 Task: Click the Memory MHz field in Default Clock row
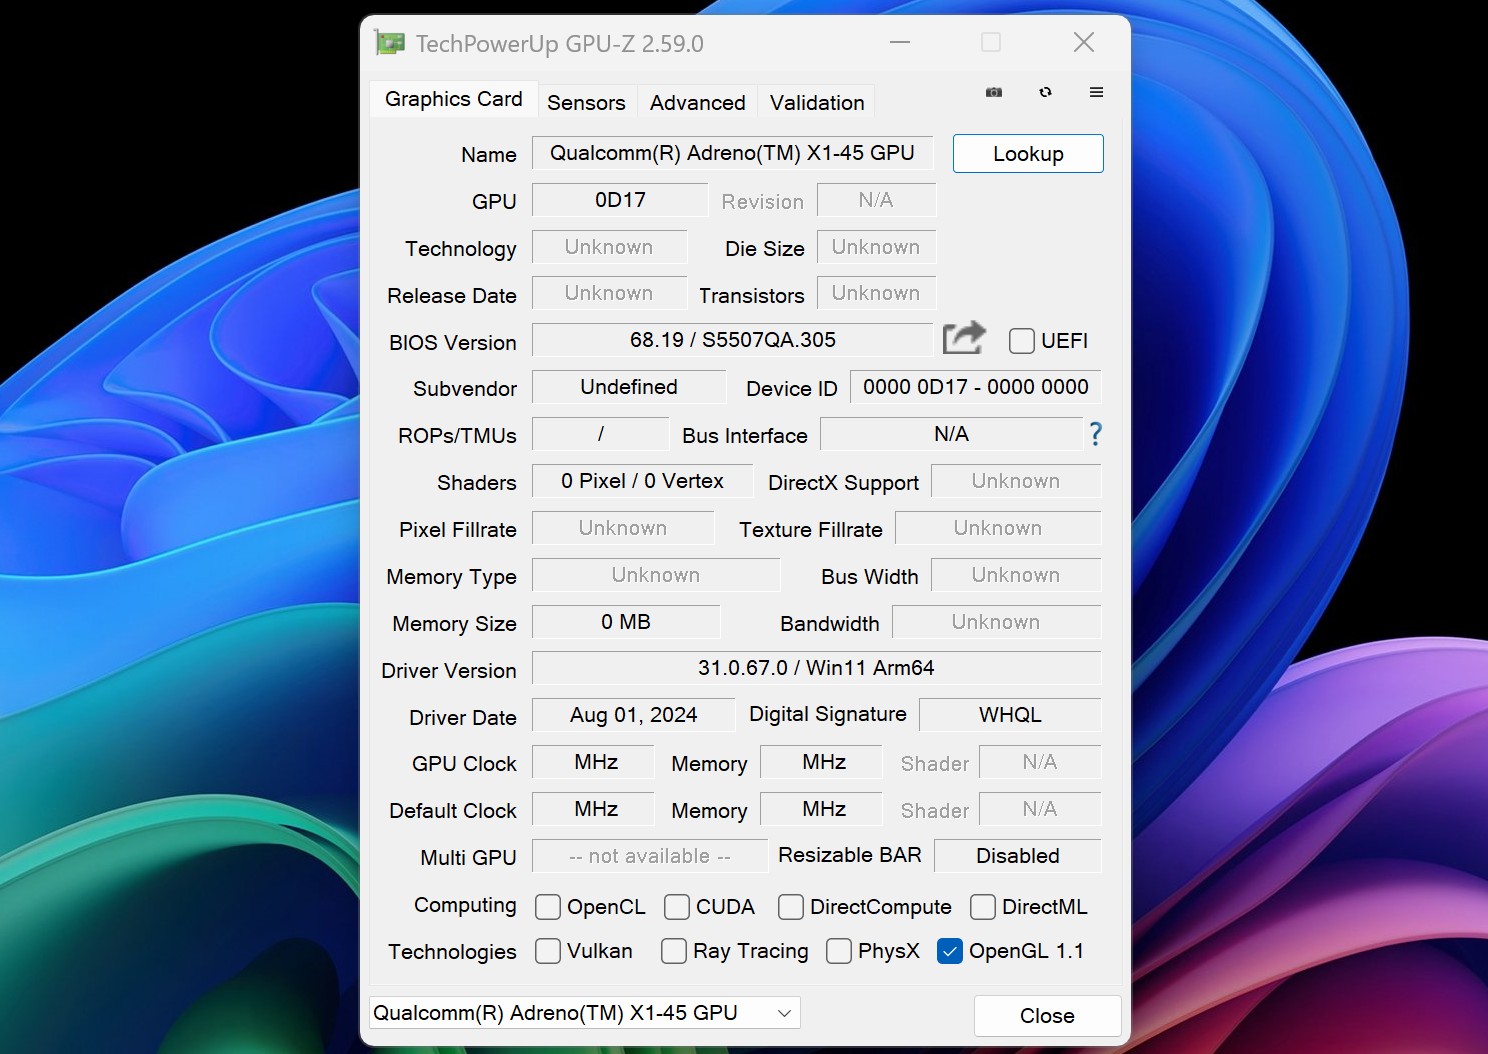(821, 809)
